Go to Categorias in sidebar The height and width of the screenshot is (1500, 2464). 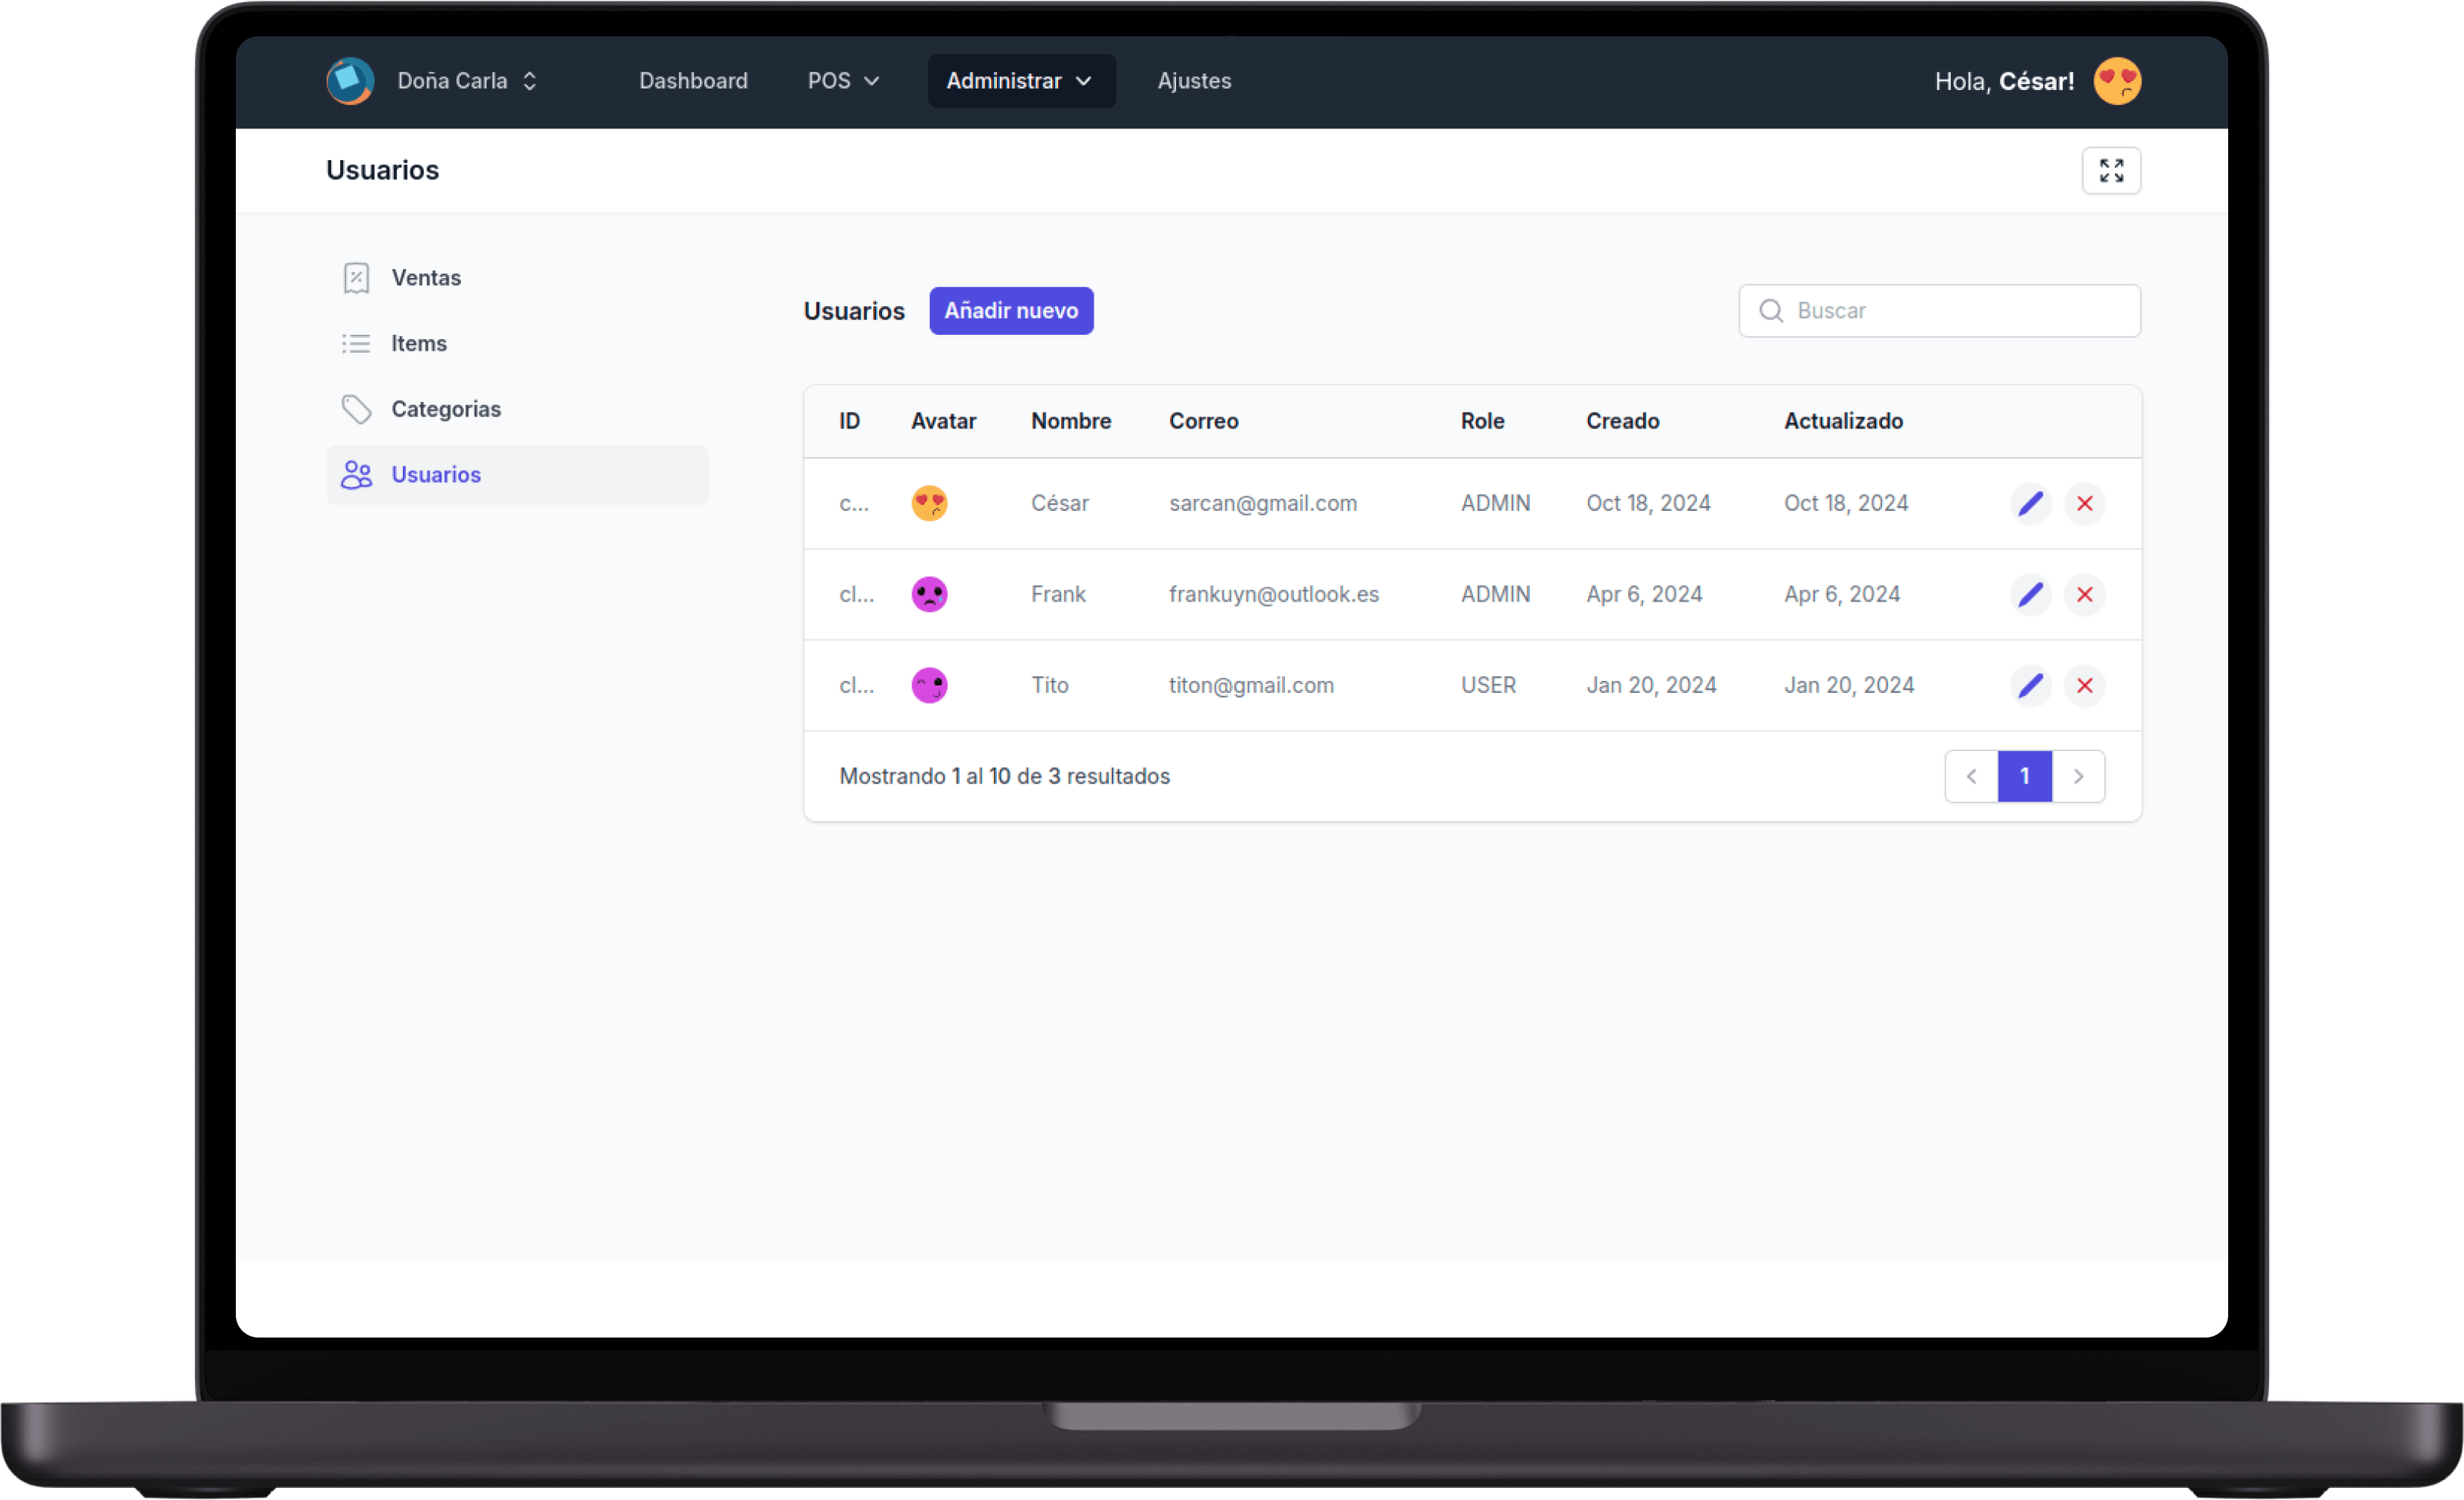(445, 409)
